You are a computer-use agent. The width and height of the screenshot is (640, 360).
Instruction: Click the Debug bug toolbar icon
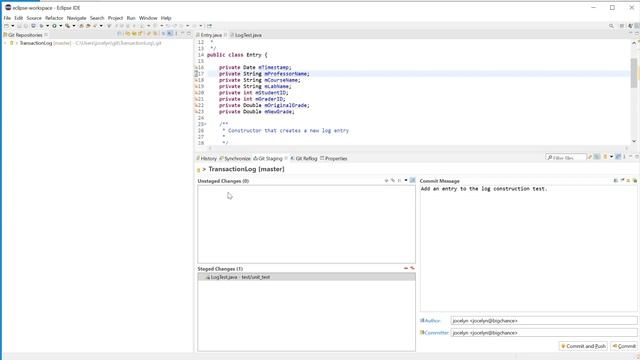pos(41,26)
